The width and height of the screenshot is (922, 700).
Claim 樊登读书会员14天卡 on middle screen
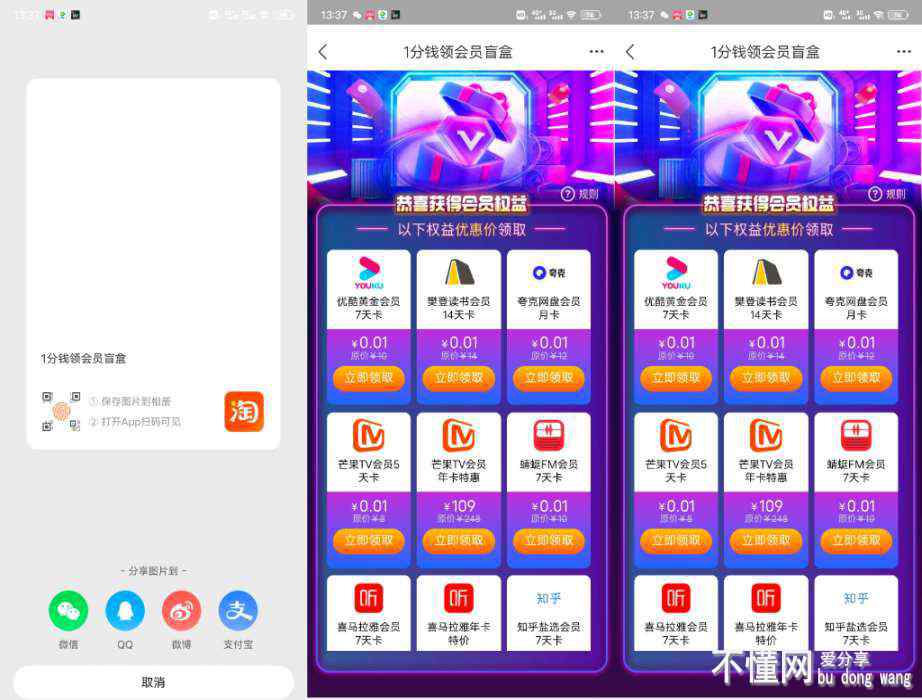[459, 378]
